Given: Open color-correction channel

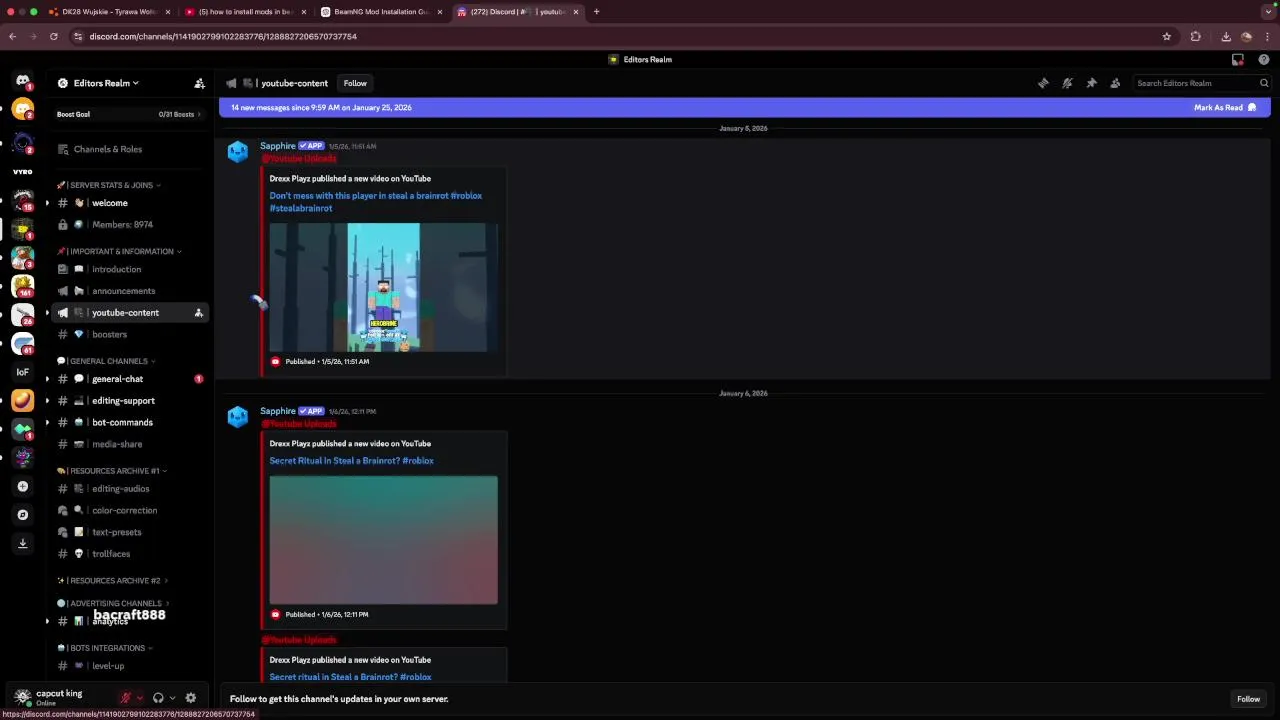Looking at the screenshot, I should 130,510.
